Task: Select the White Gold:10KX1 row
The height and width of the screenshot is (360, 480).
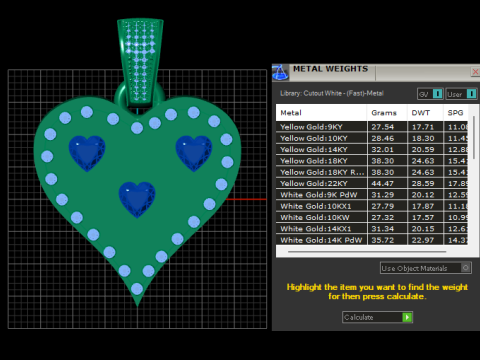Action: click(372, 206)
